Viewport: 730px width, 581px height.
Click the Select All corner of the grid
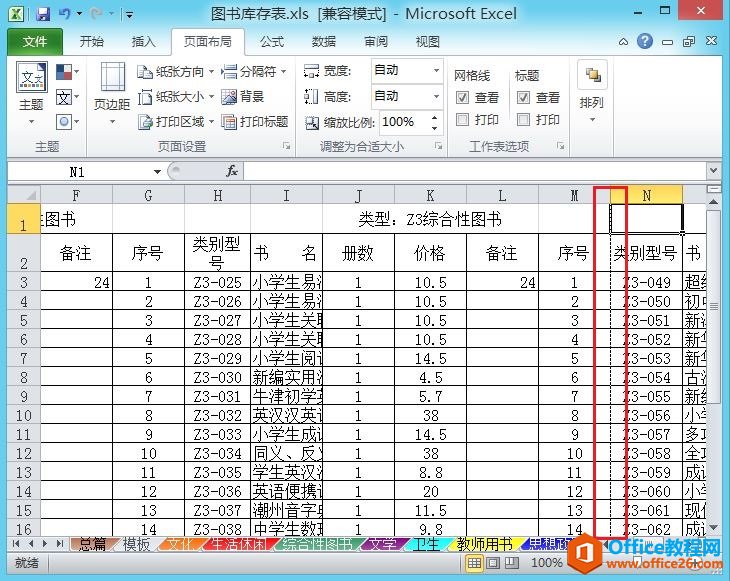tap(24, 195)
